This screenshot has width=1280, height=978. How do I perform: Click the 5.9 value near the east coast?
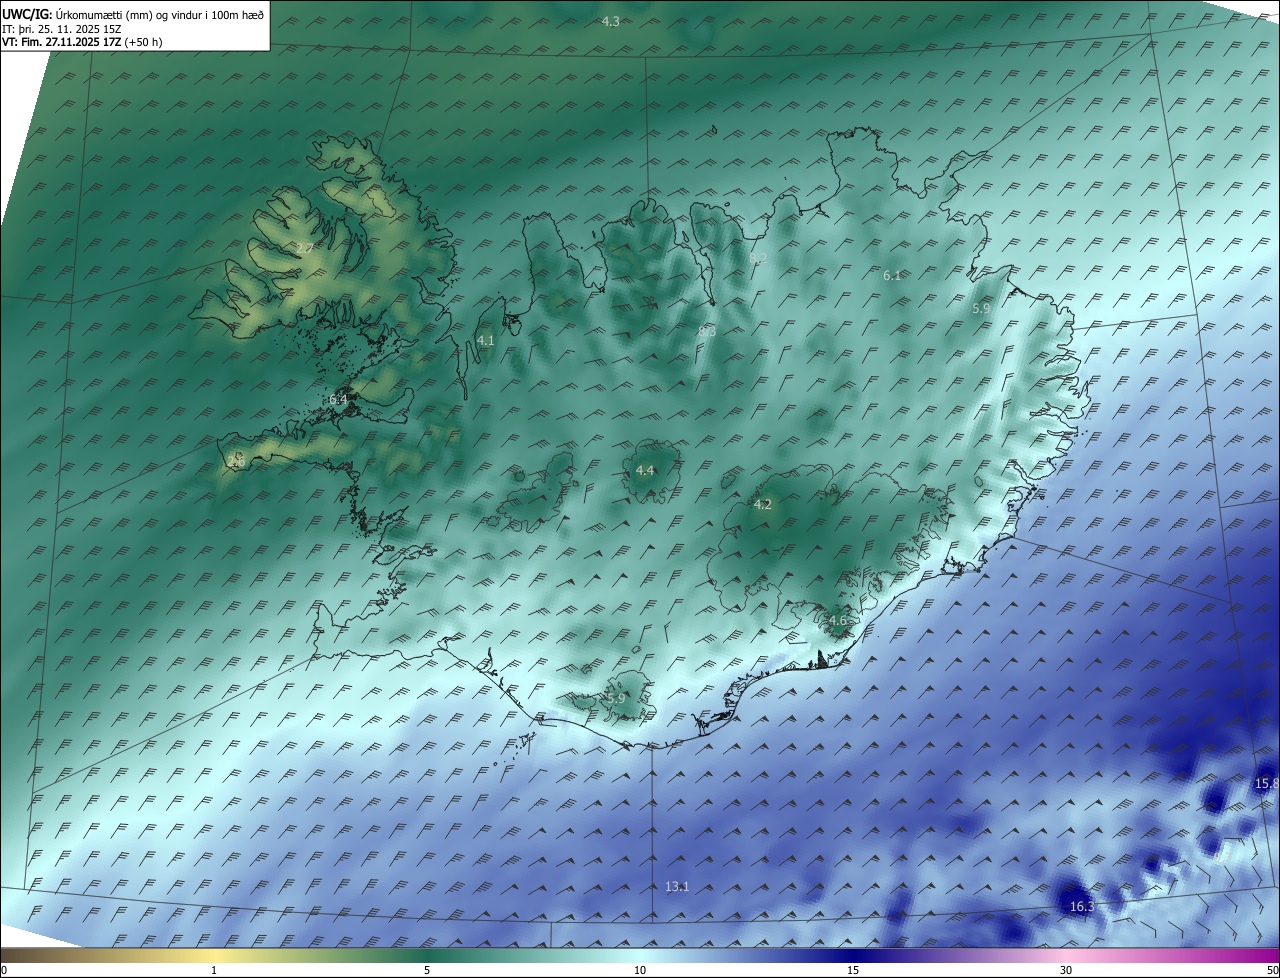tap(981, 309)
